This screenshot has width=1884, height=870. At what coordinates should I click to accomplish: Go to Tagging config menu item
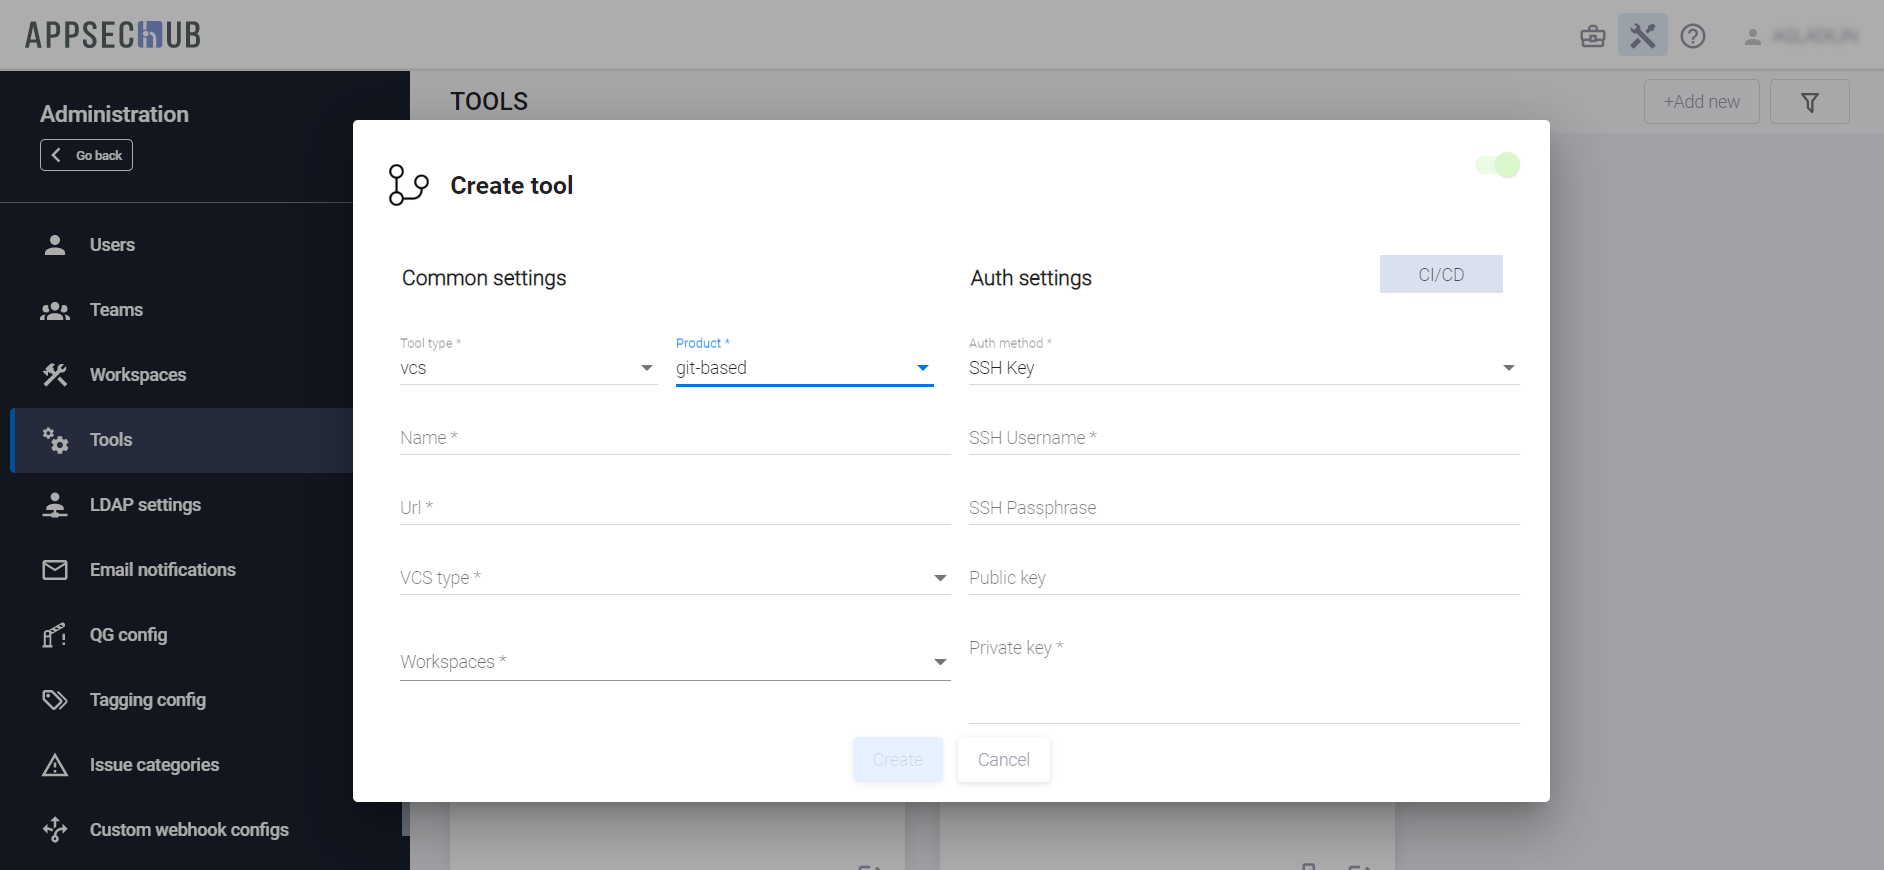click(x=147, y=700)
